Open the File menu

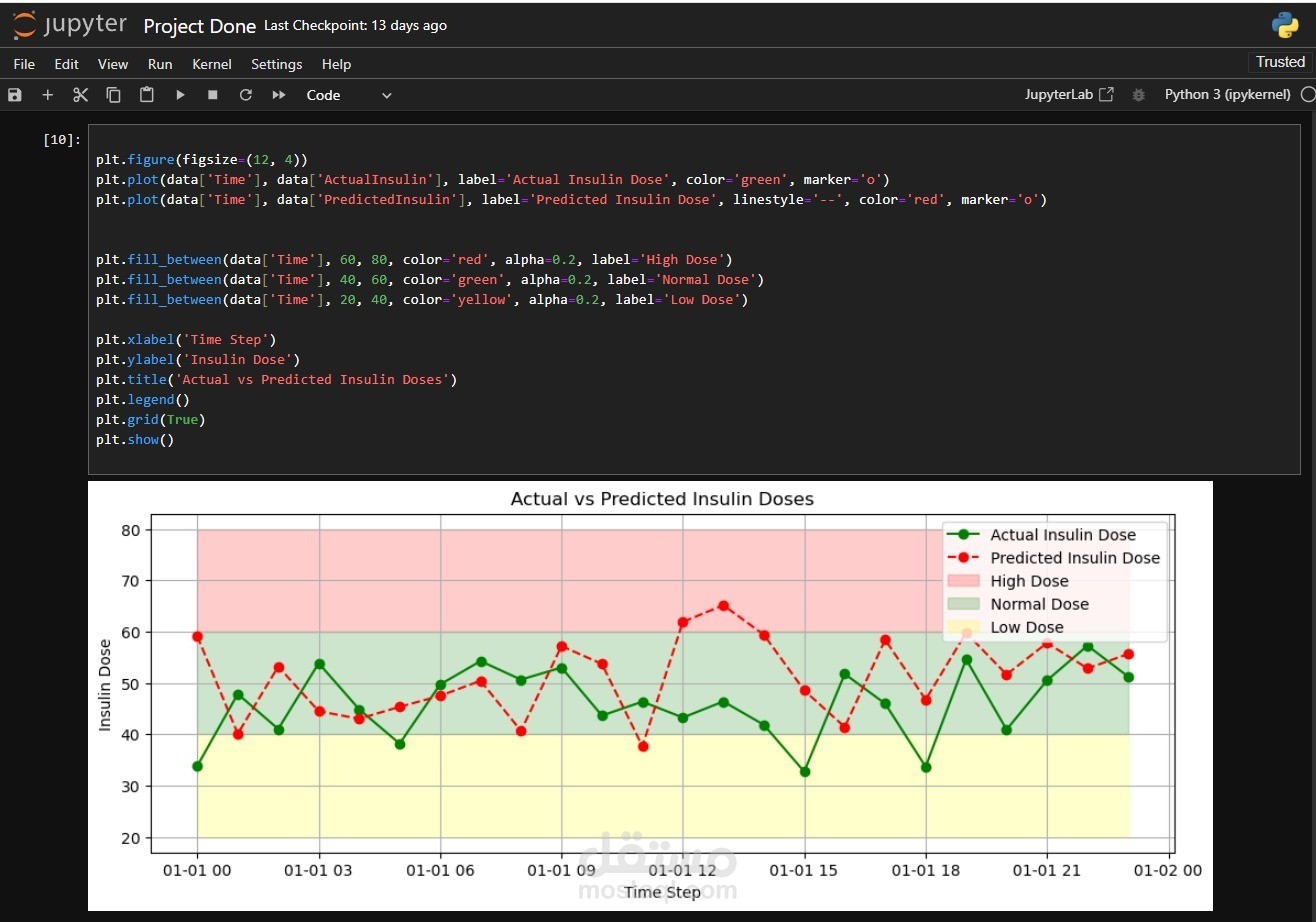point(23,64)
